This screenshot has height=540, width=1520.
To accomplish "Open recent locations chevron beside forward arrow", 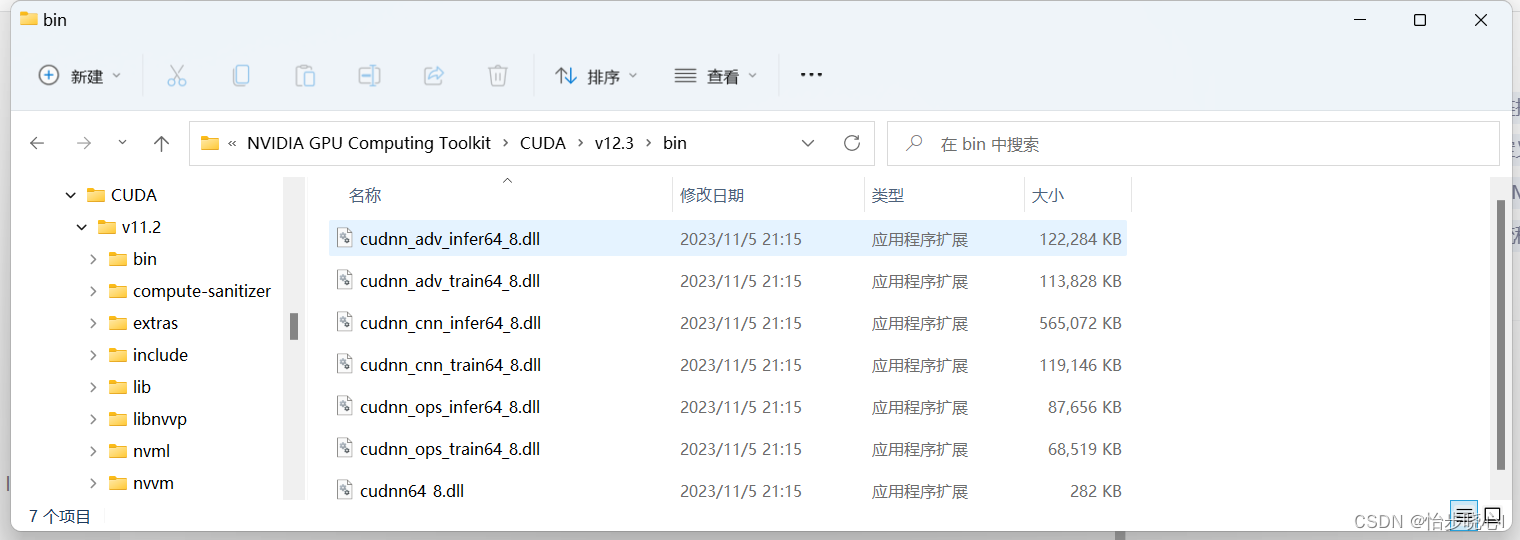I will [122, 143].
